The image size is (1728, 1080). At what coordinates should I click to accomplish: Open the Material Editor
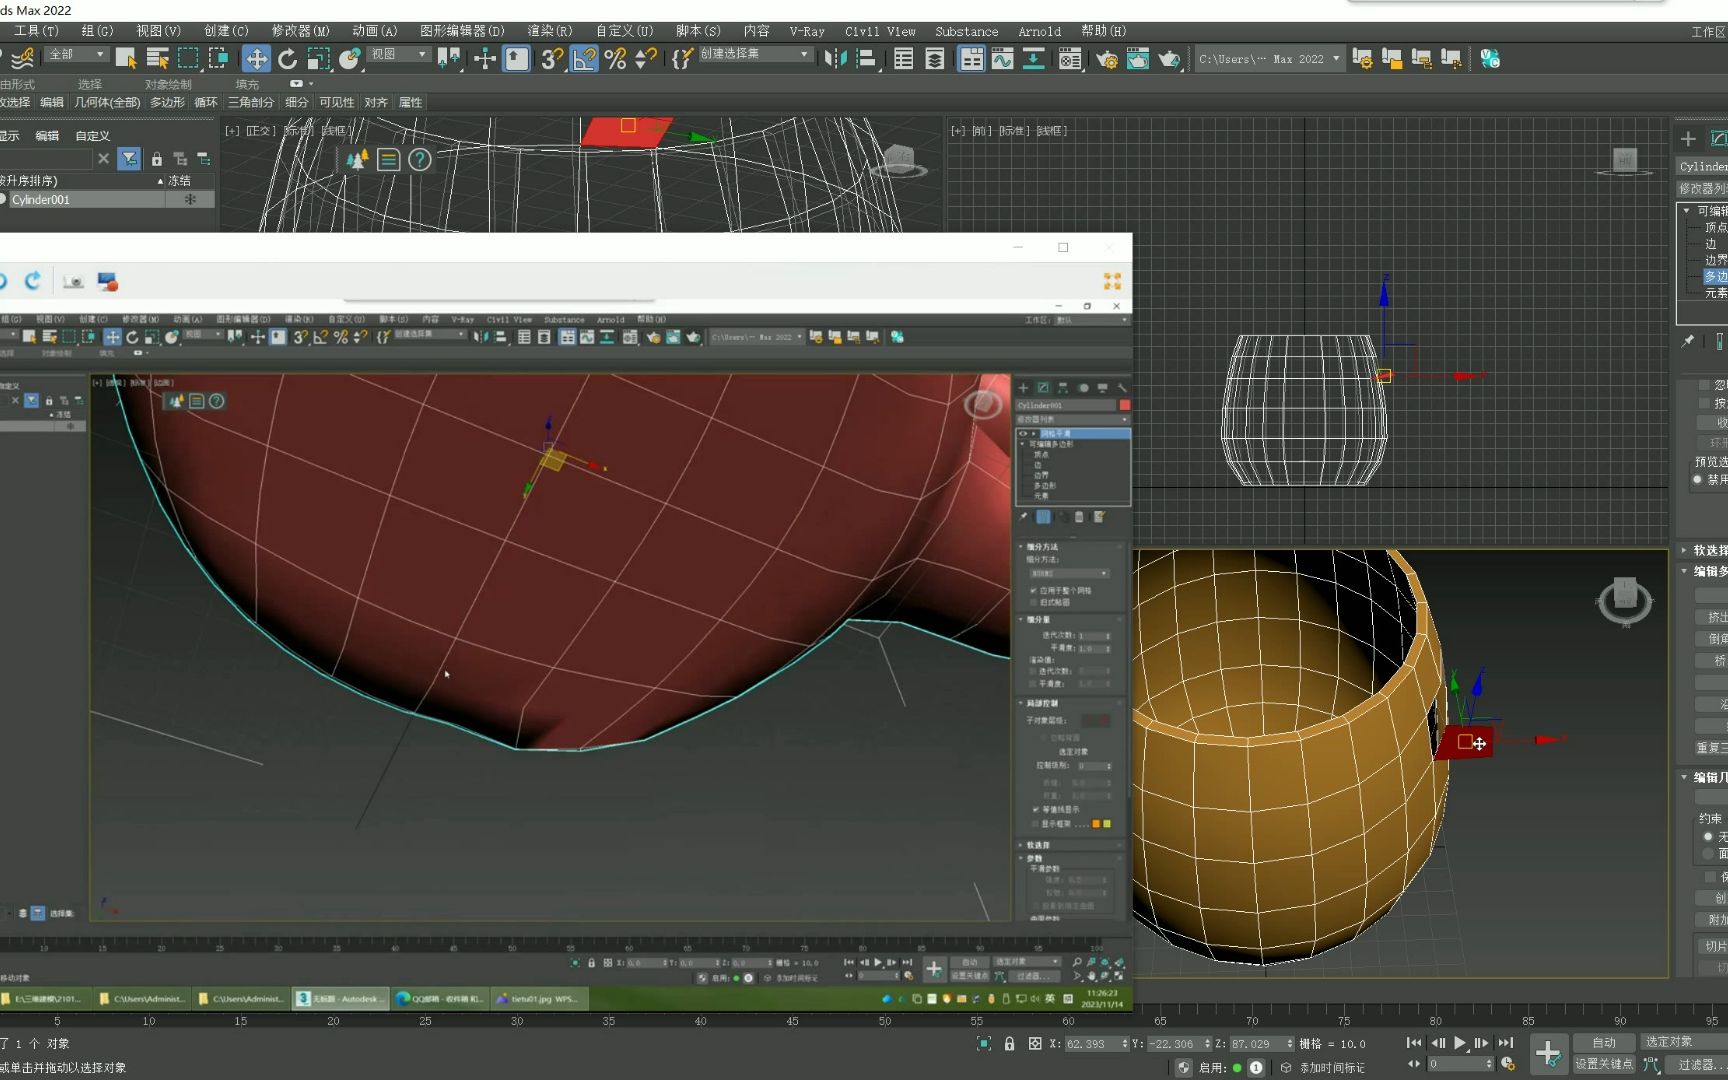click(x=1069, y=58)
